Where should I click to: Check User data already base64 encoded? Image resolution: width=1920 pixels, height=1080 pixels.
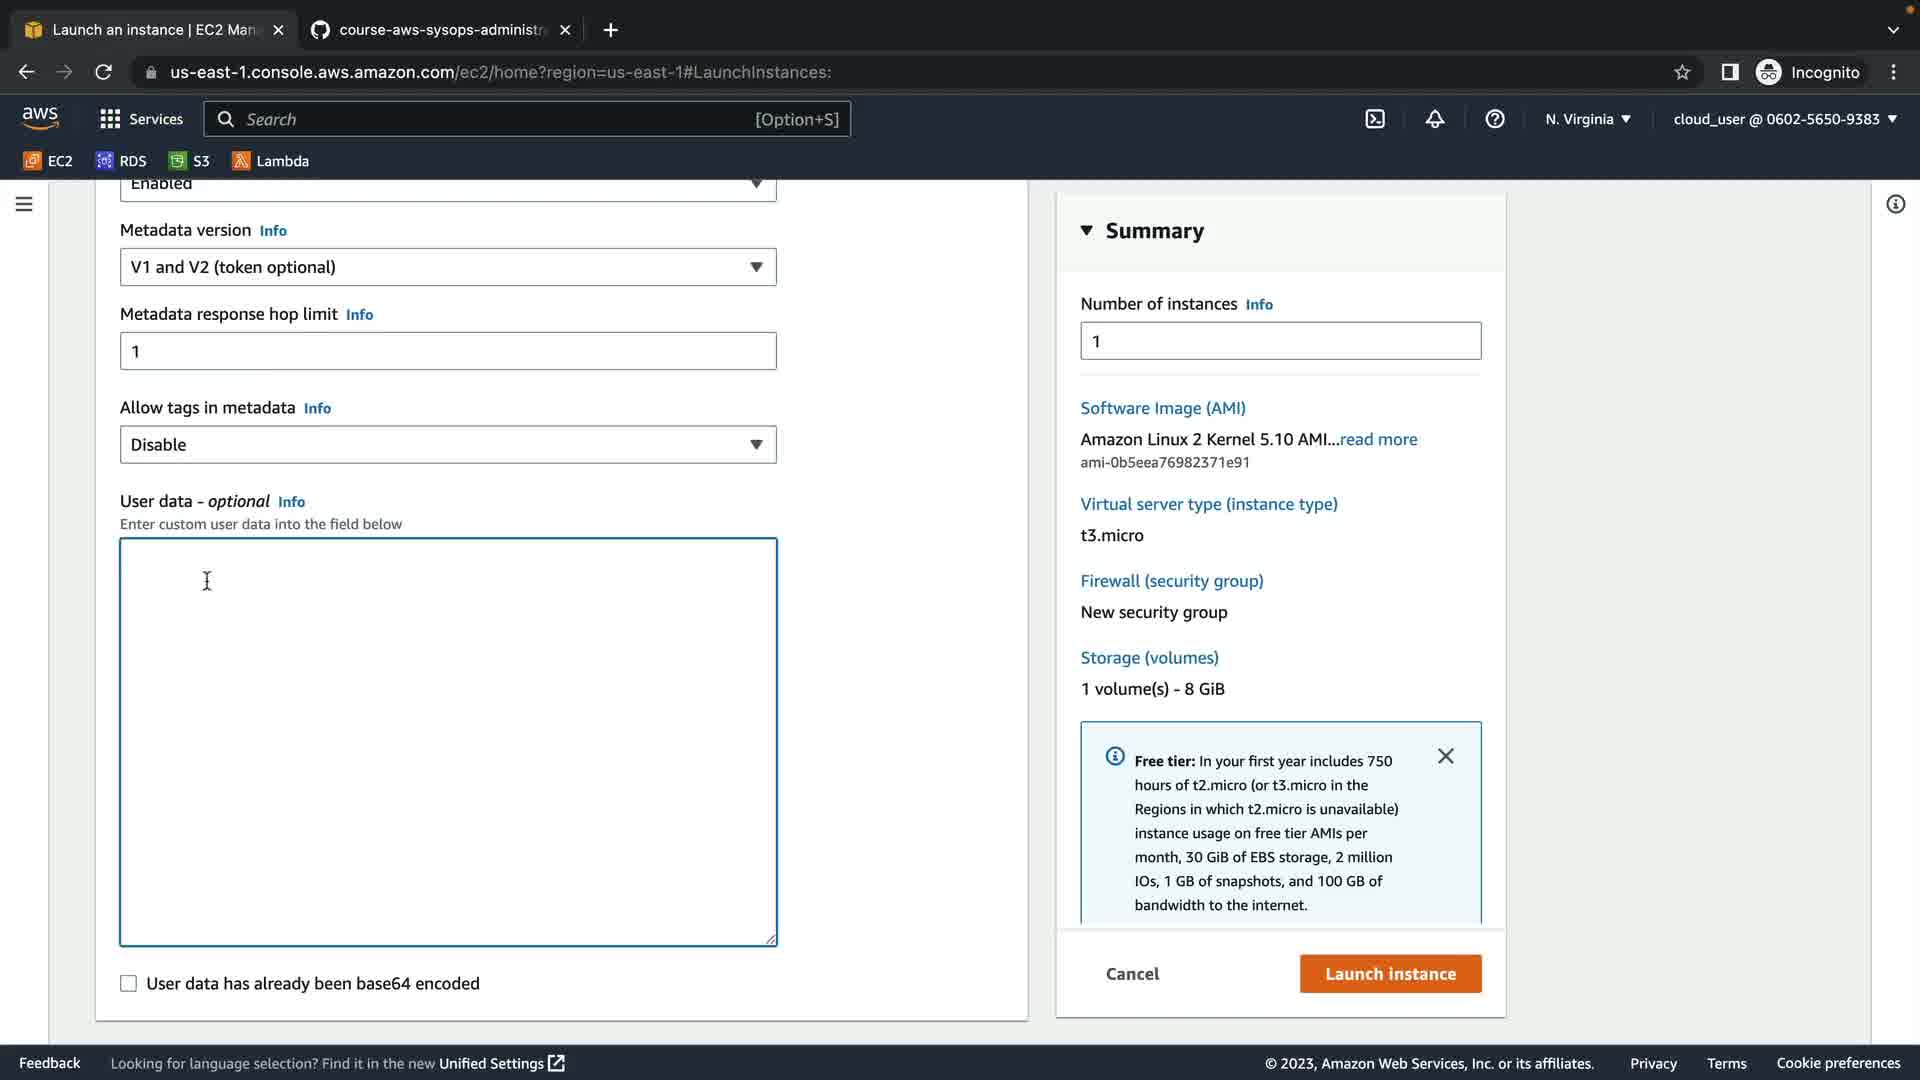(129, 984)
